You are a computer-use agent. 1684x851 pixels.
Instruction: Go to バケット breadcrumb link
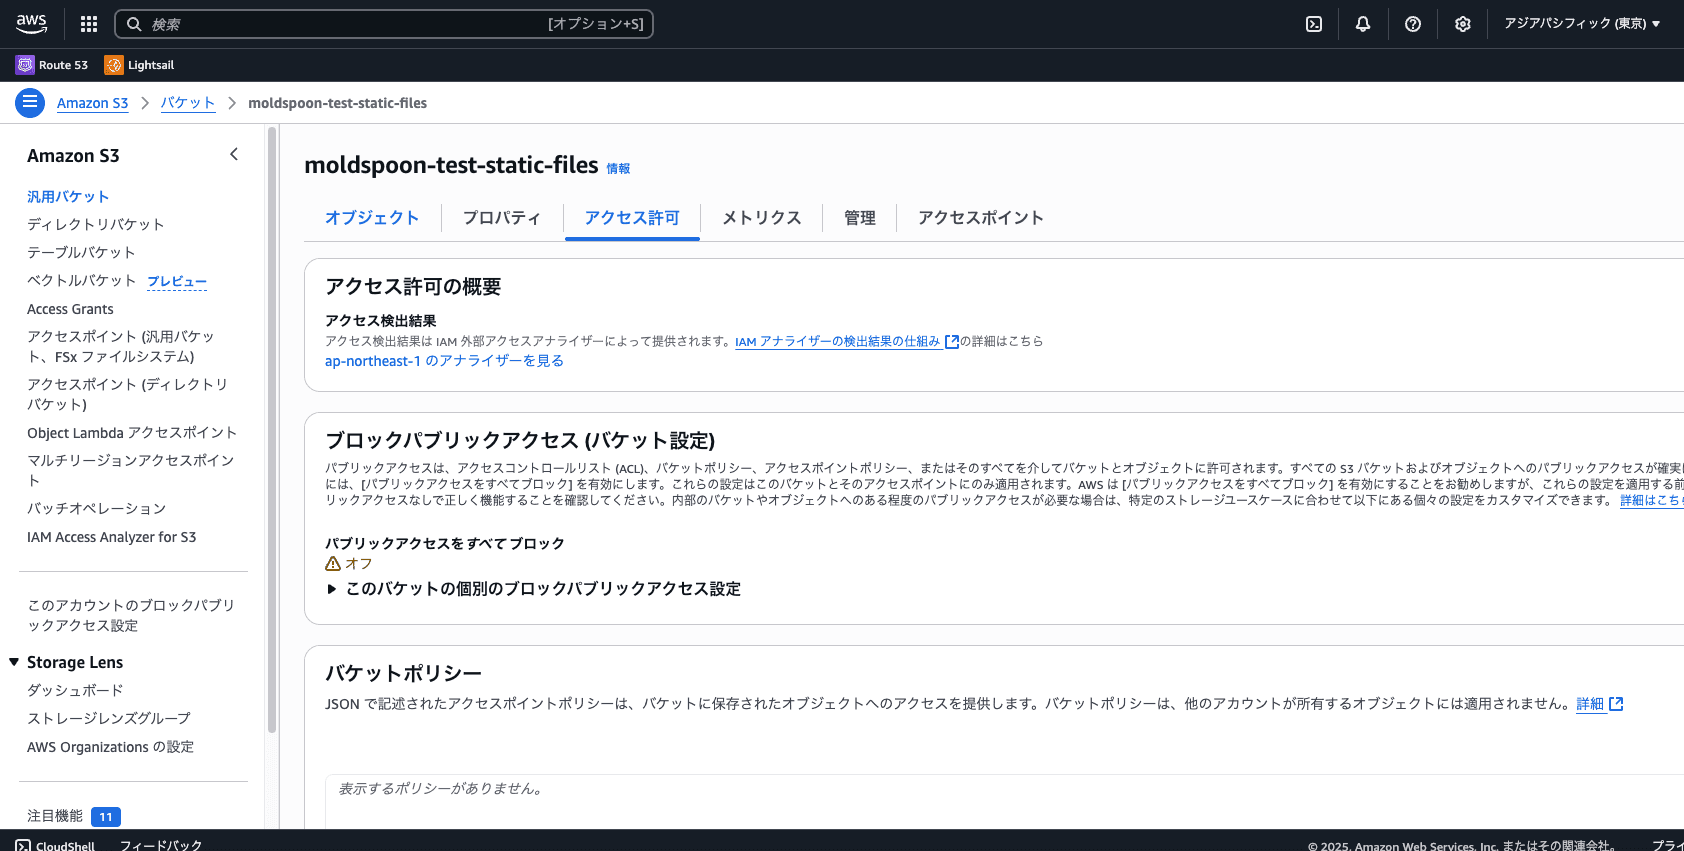pyautogui.click(x=188, y=103)
